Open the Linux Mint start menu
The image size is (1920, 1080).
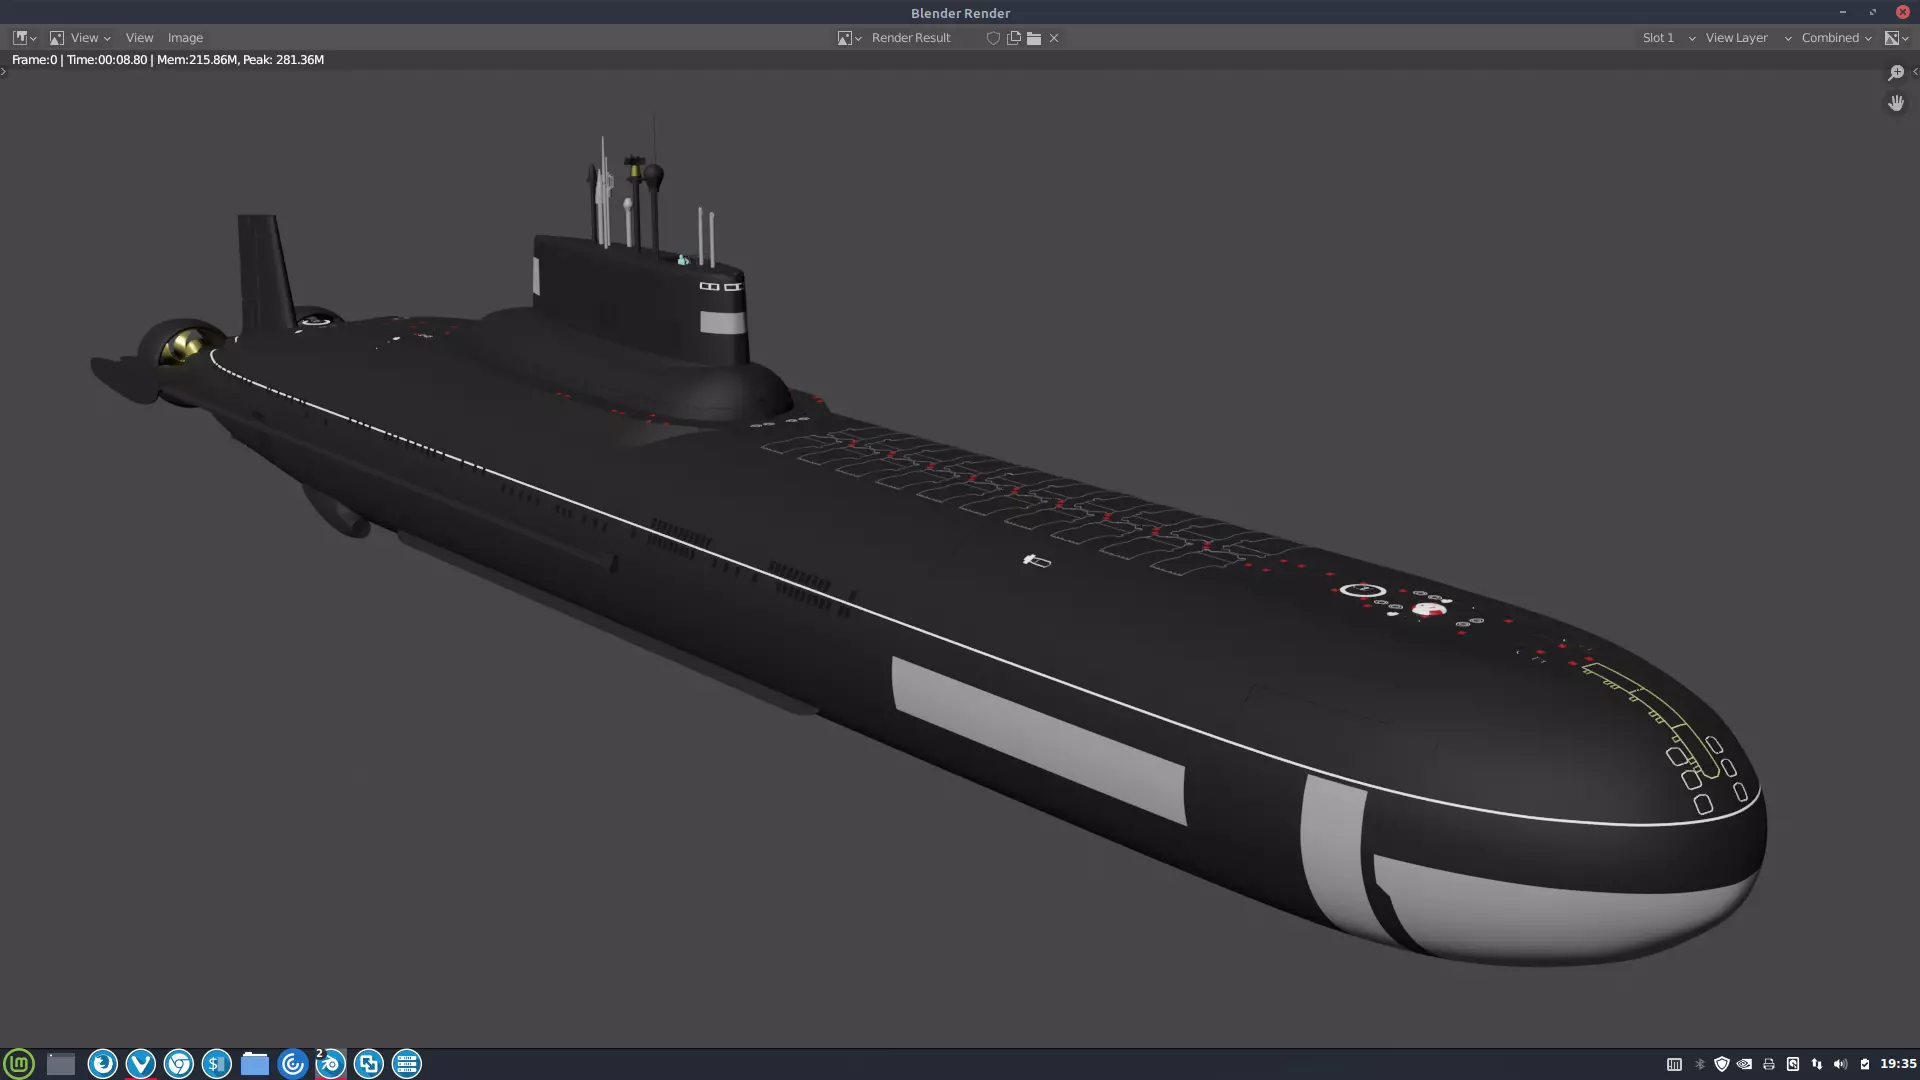coord(19,1063)
